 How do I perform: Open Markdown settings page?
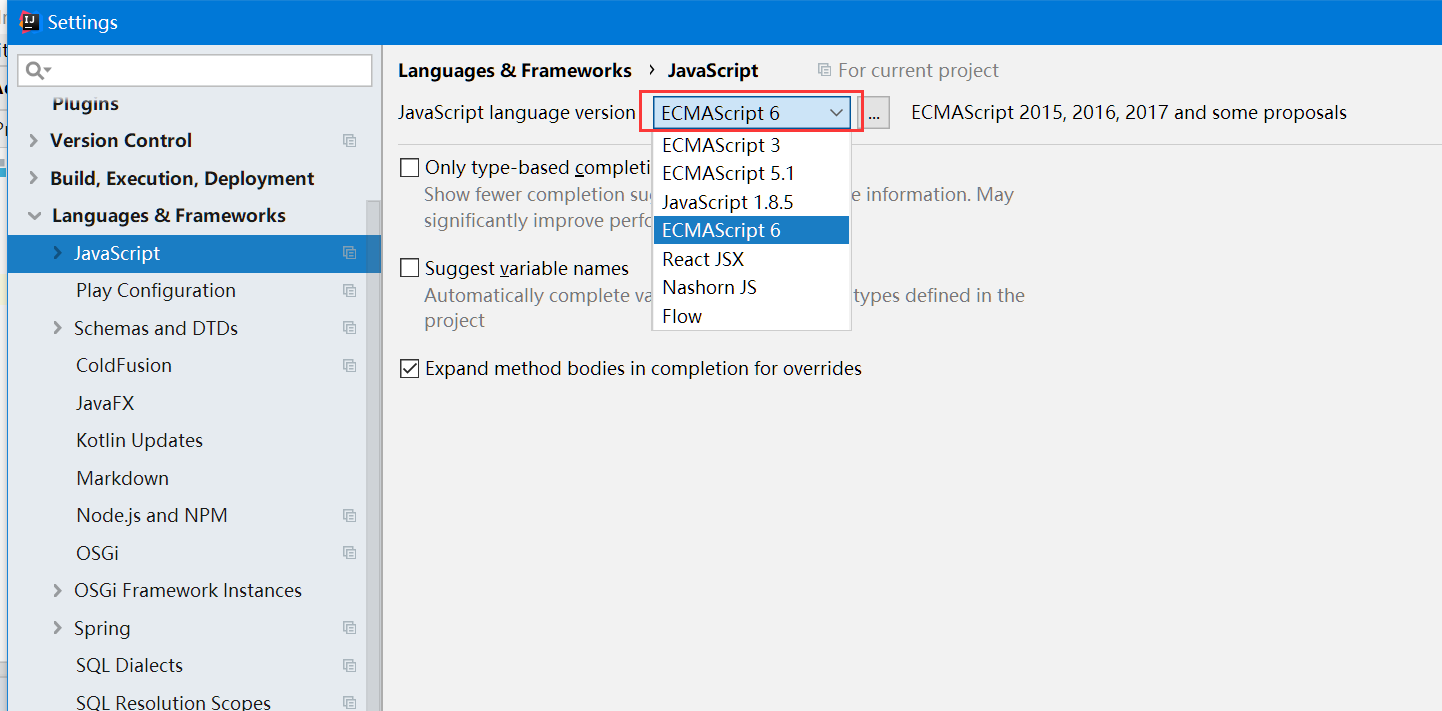pos(122,478)
